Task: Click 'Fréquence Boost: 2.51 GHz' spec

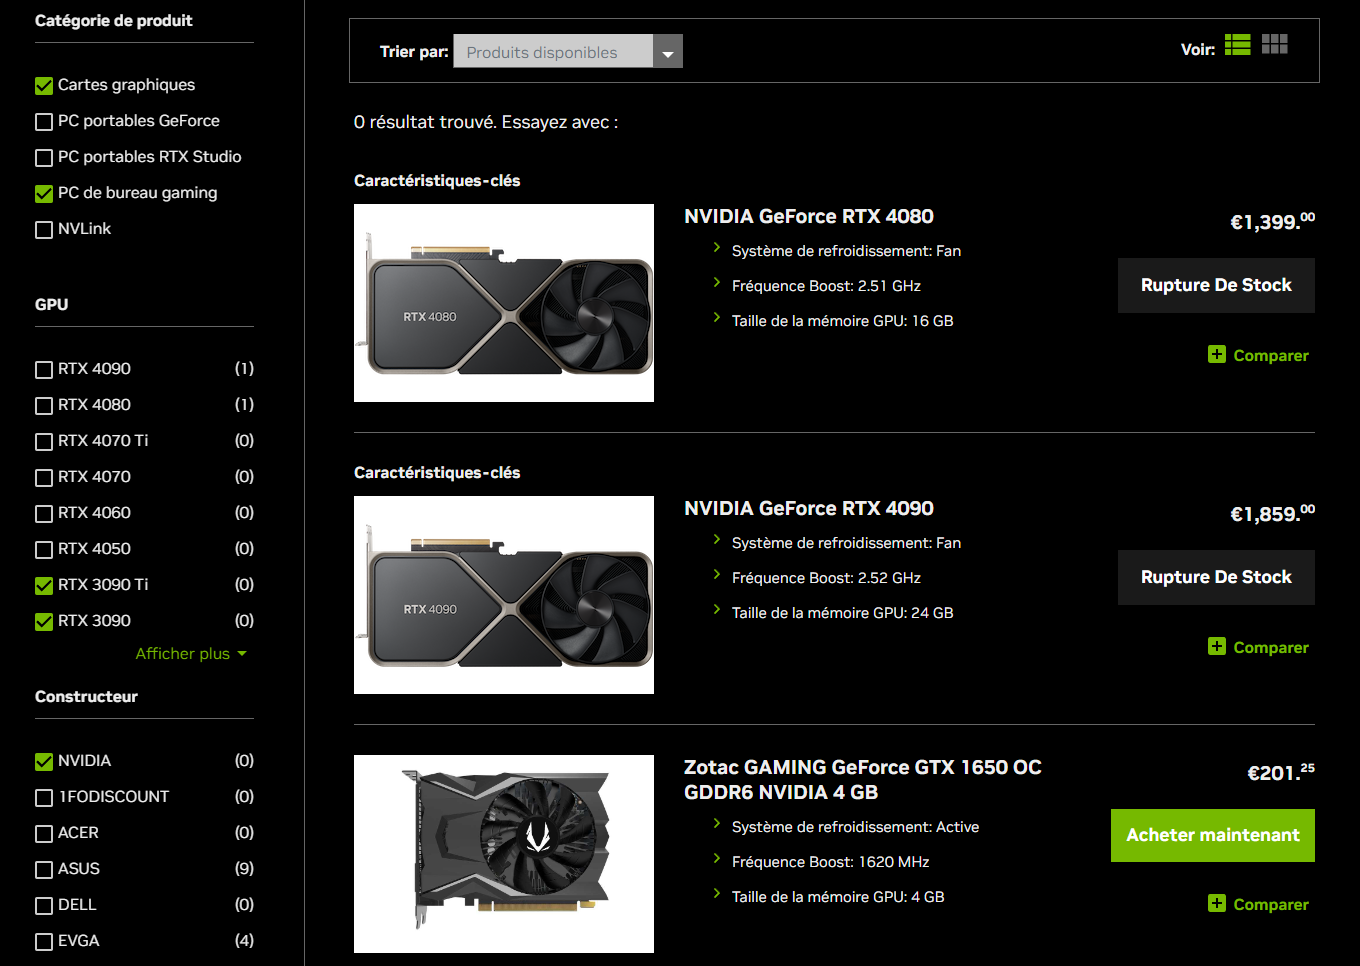Action: pyautogui.click(x=826, y=286)
